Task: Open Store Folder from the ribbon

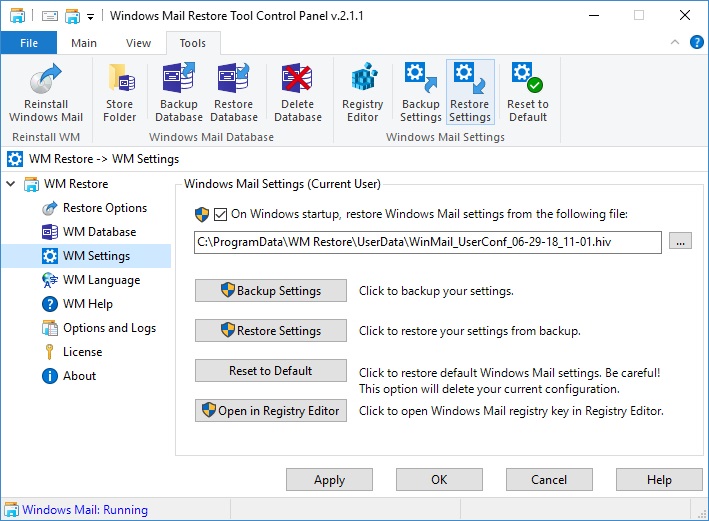Action: coord(119,92)
